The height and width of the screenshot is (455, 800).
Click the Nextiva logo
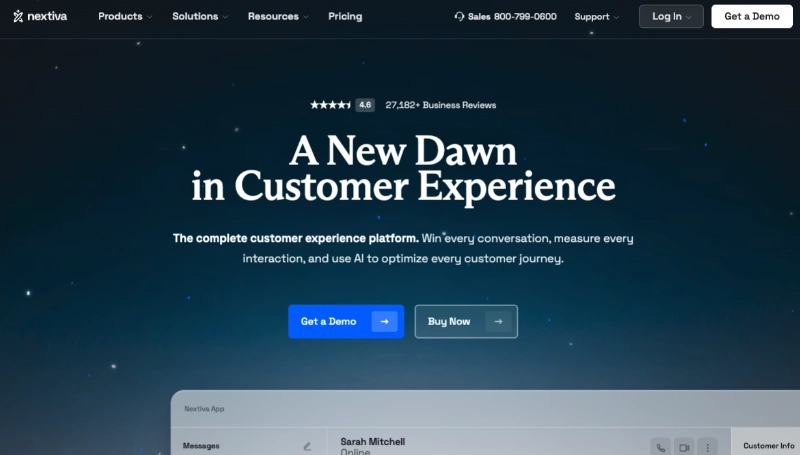coord(40,16)
